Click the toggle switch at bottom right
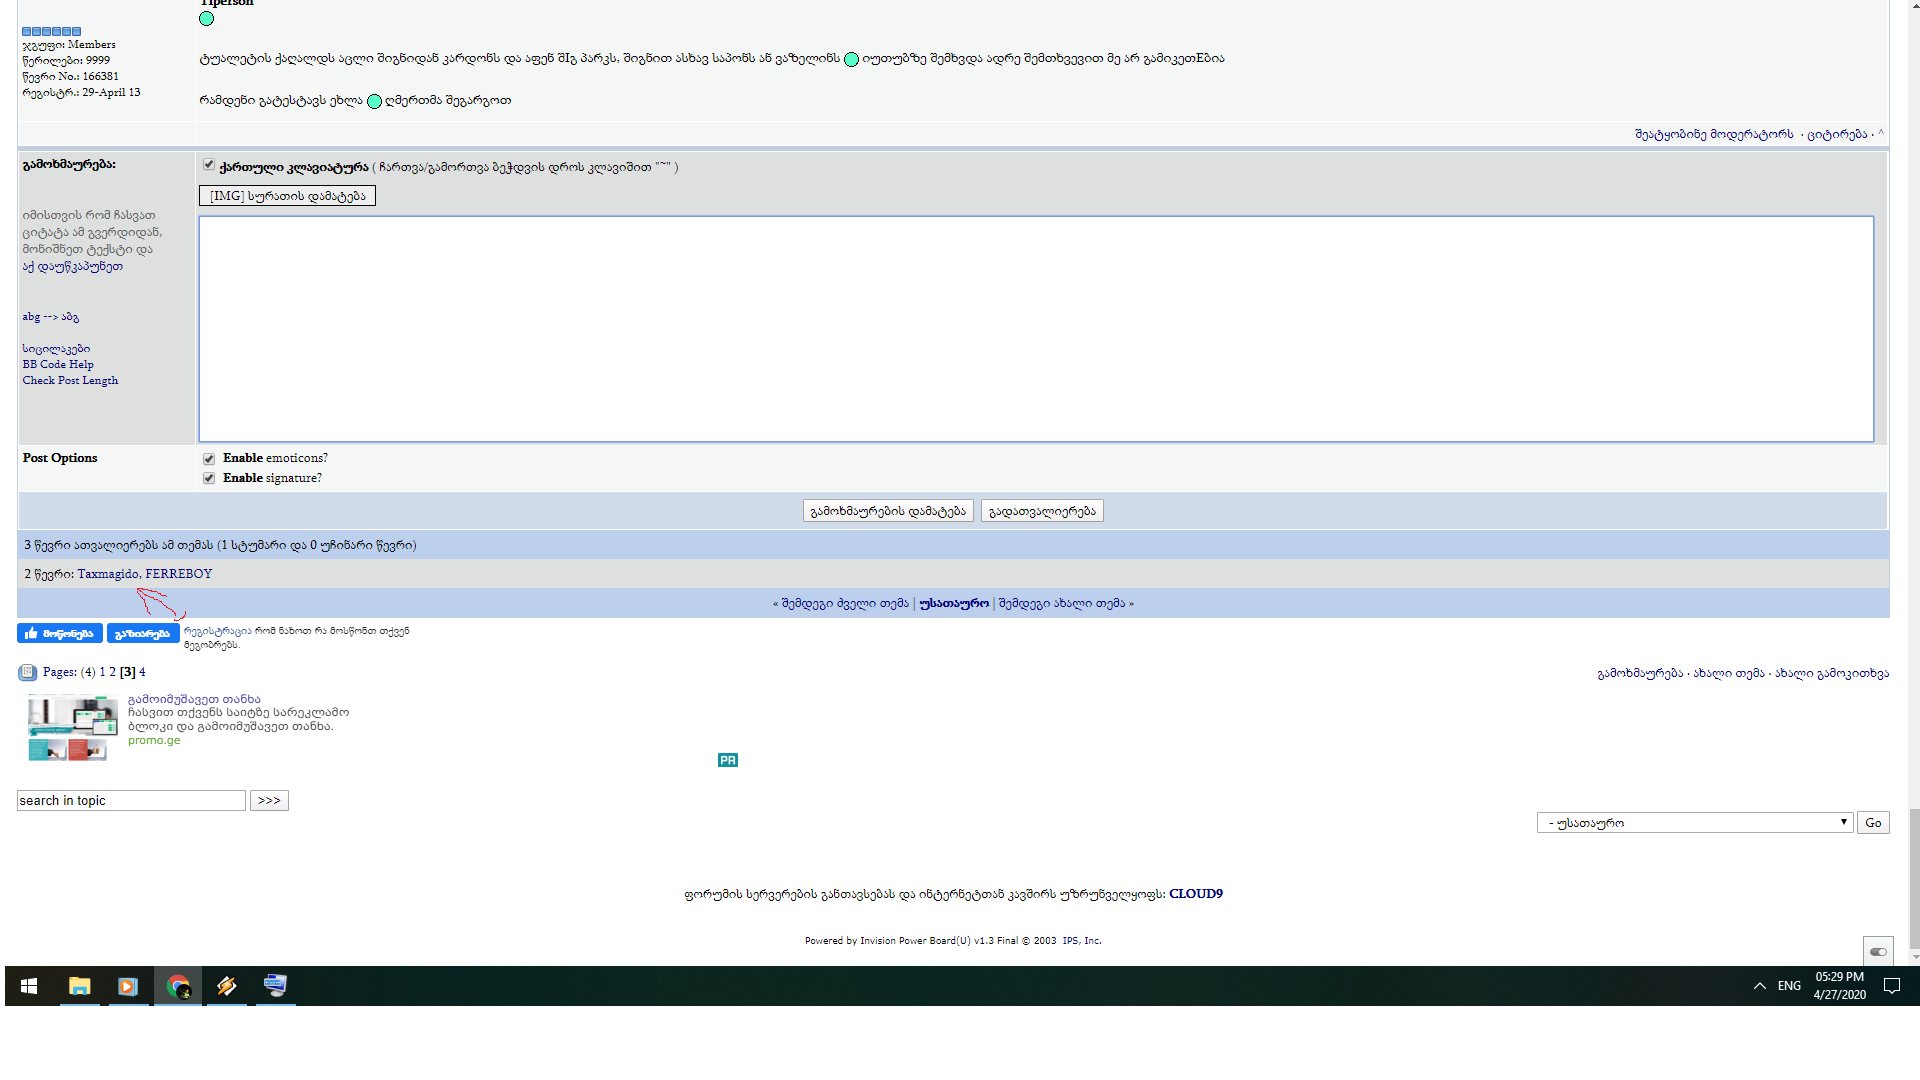Image resolution: width=1920 pixels, height=1080 pixels. 1878,952
